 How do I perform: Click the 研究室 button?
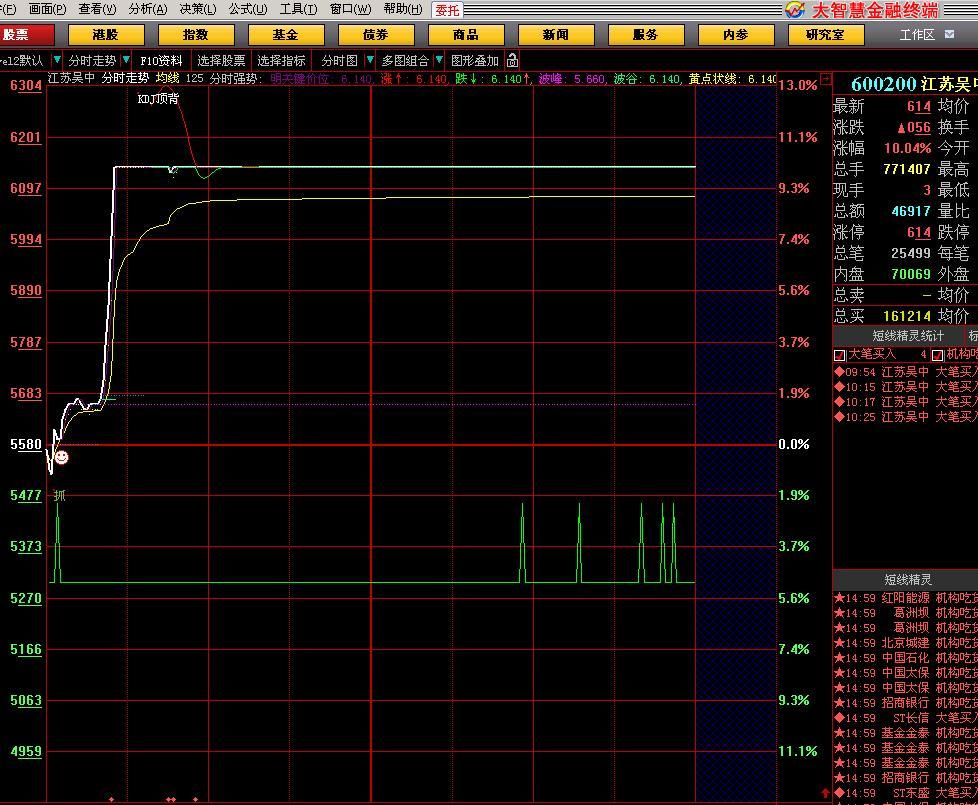pyautogui.click(x=826, y=35)
